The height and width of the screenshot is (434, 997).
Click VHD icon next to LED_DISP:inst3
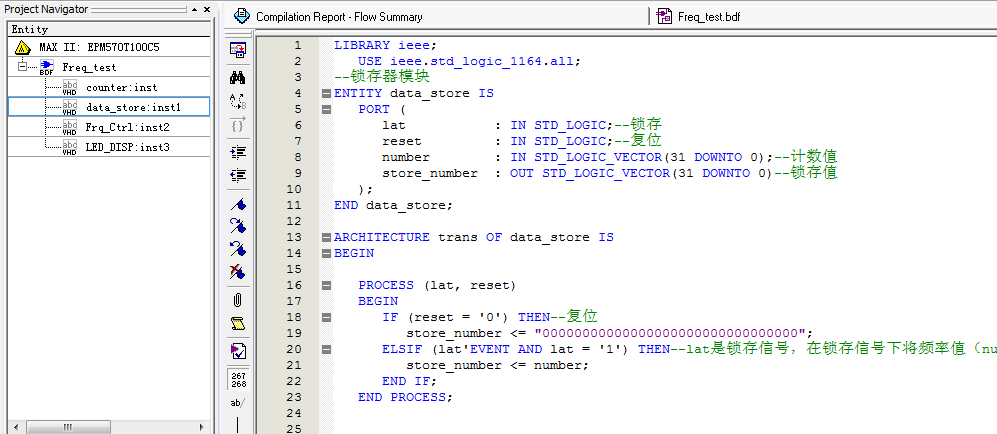point(71,147)
